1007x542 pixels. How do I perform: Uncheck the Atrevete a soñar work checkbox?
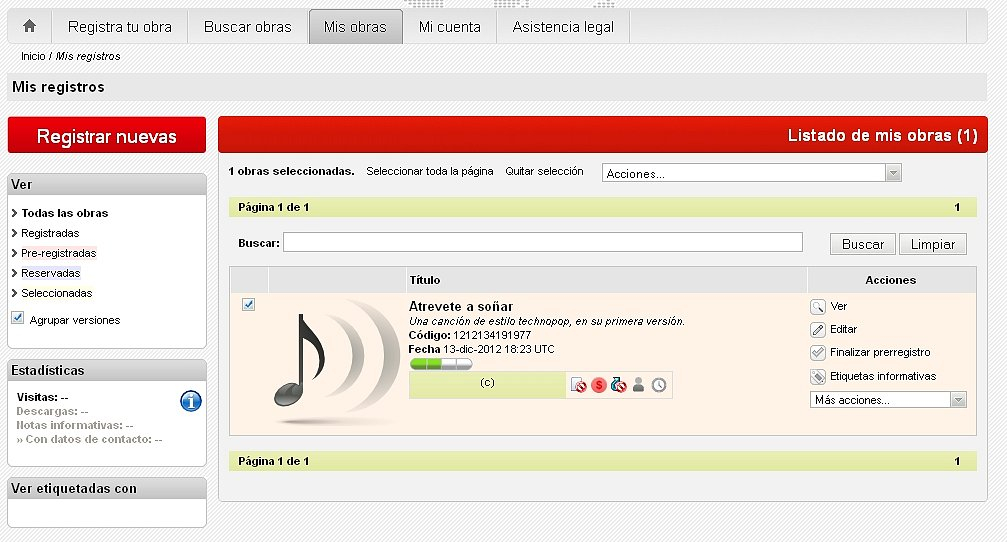[x=249, y=304]
